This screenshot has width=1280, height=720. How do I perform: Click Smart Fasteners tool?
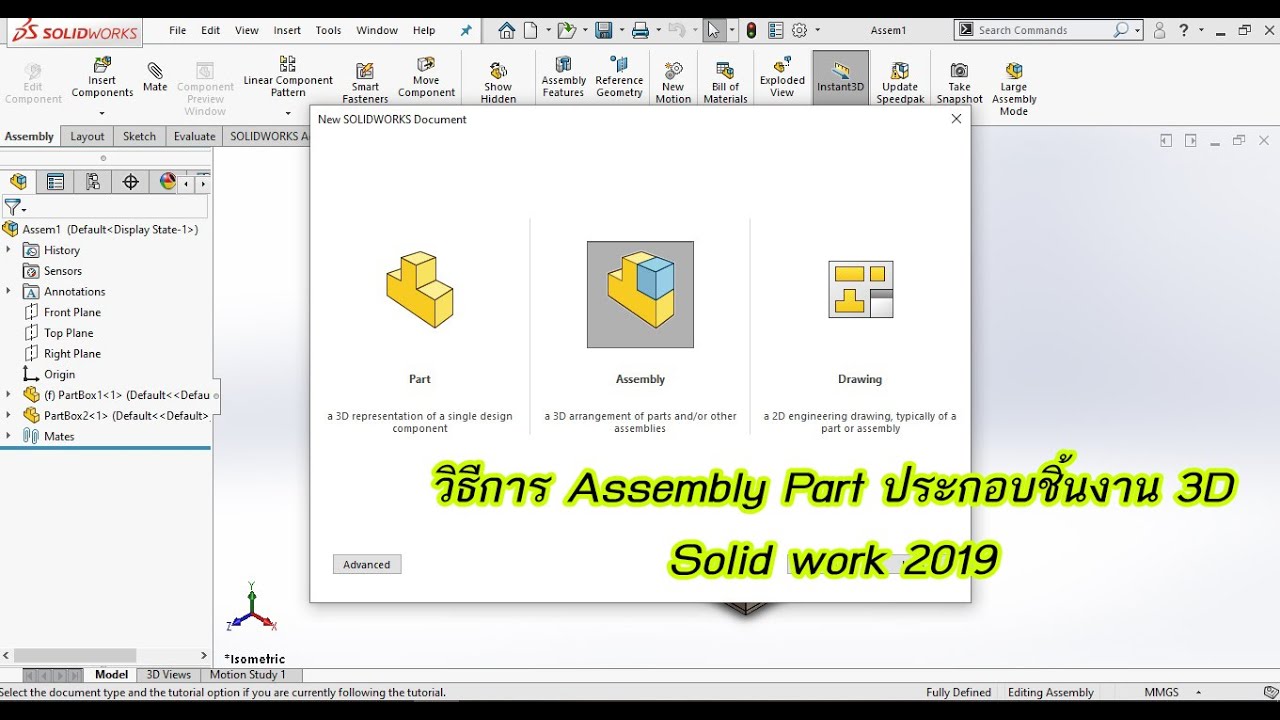(x=365, y=82)
